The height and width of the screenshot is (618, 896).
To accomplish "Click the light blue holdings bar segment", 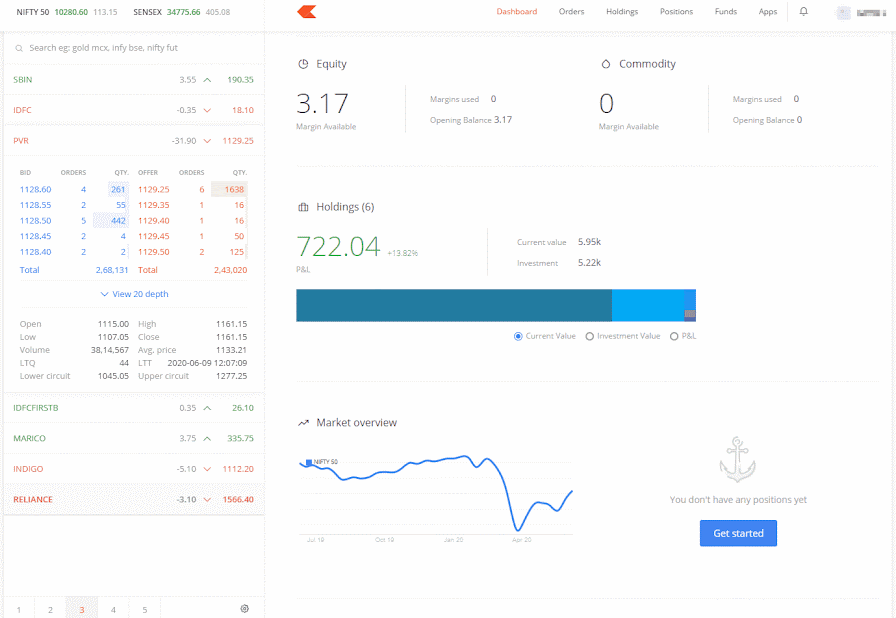I will [x=648, y=305].
